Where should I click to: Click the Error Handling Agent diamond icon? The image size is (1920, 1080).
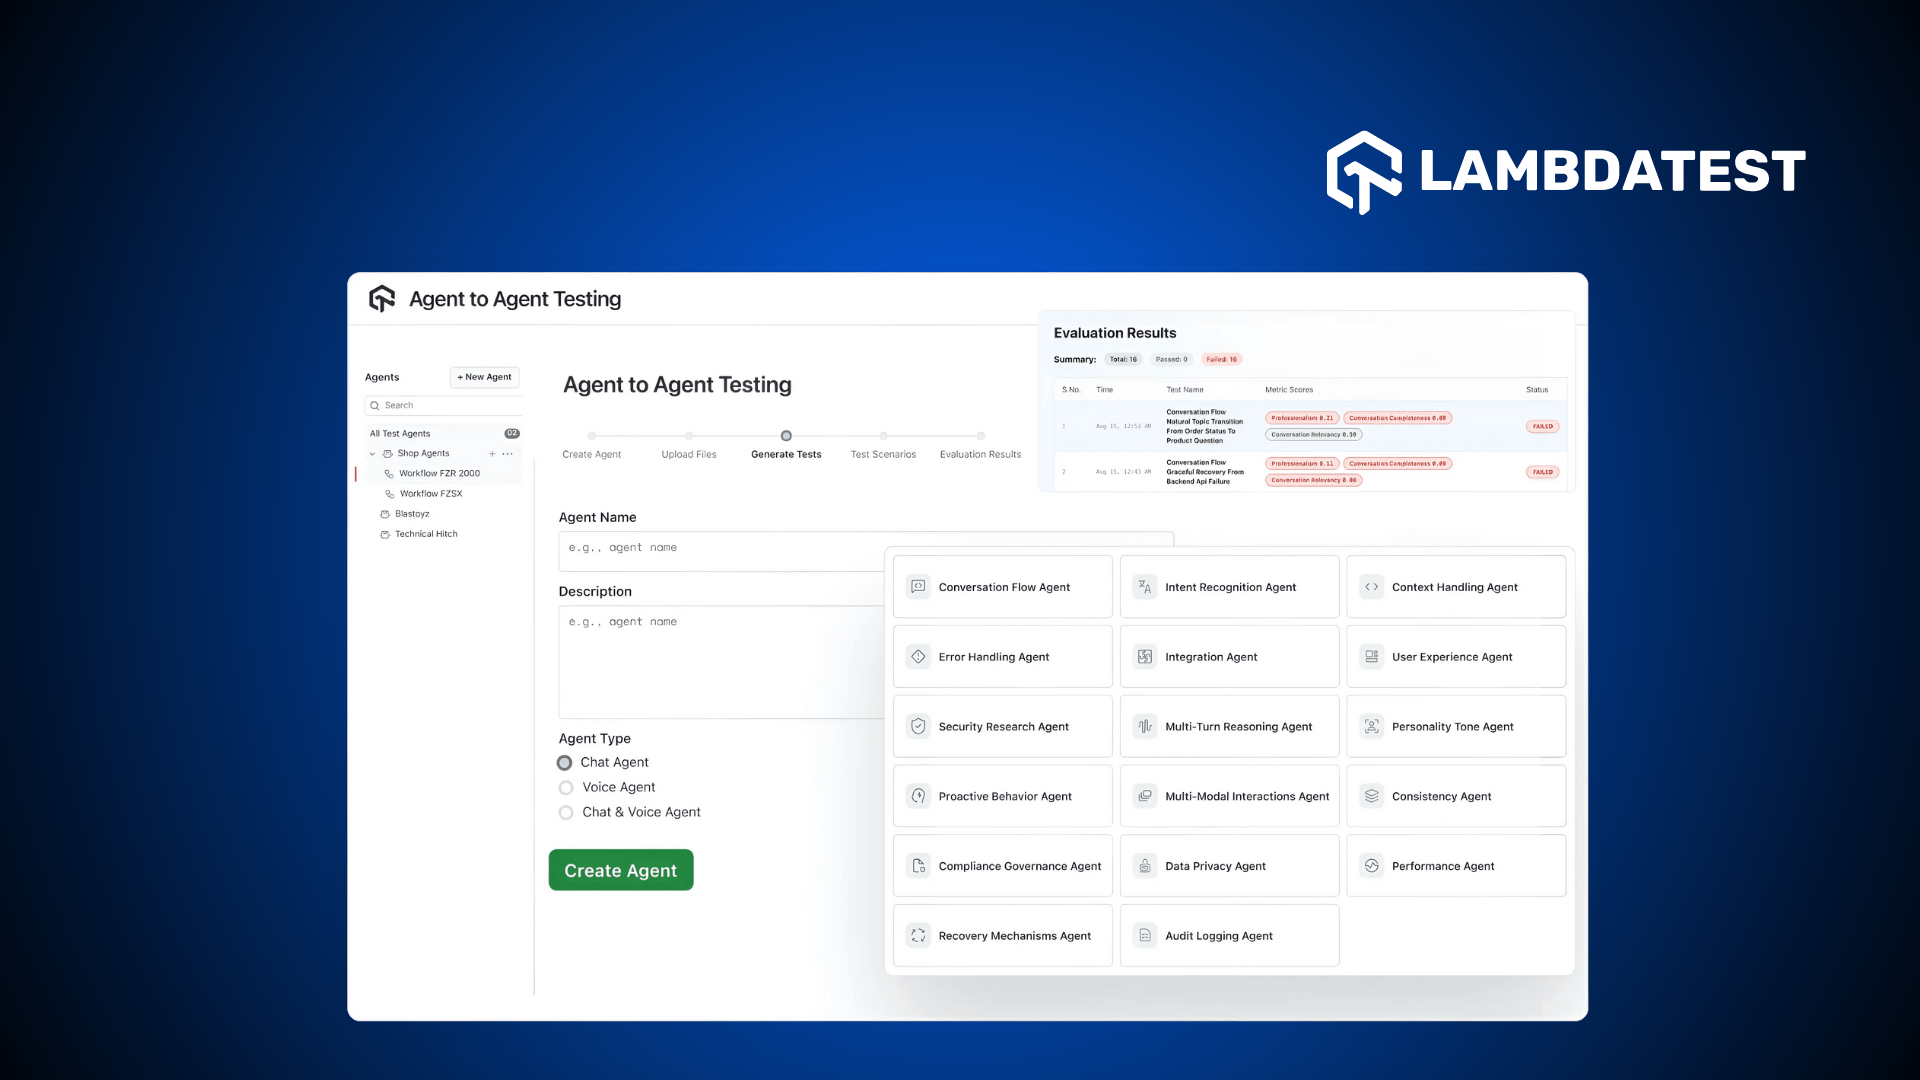918,657
